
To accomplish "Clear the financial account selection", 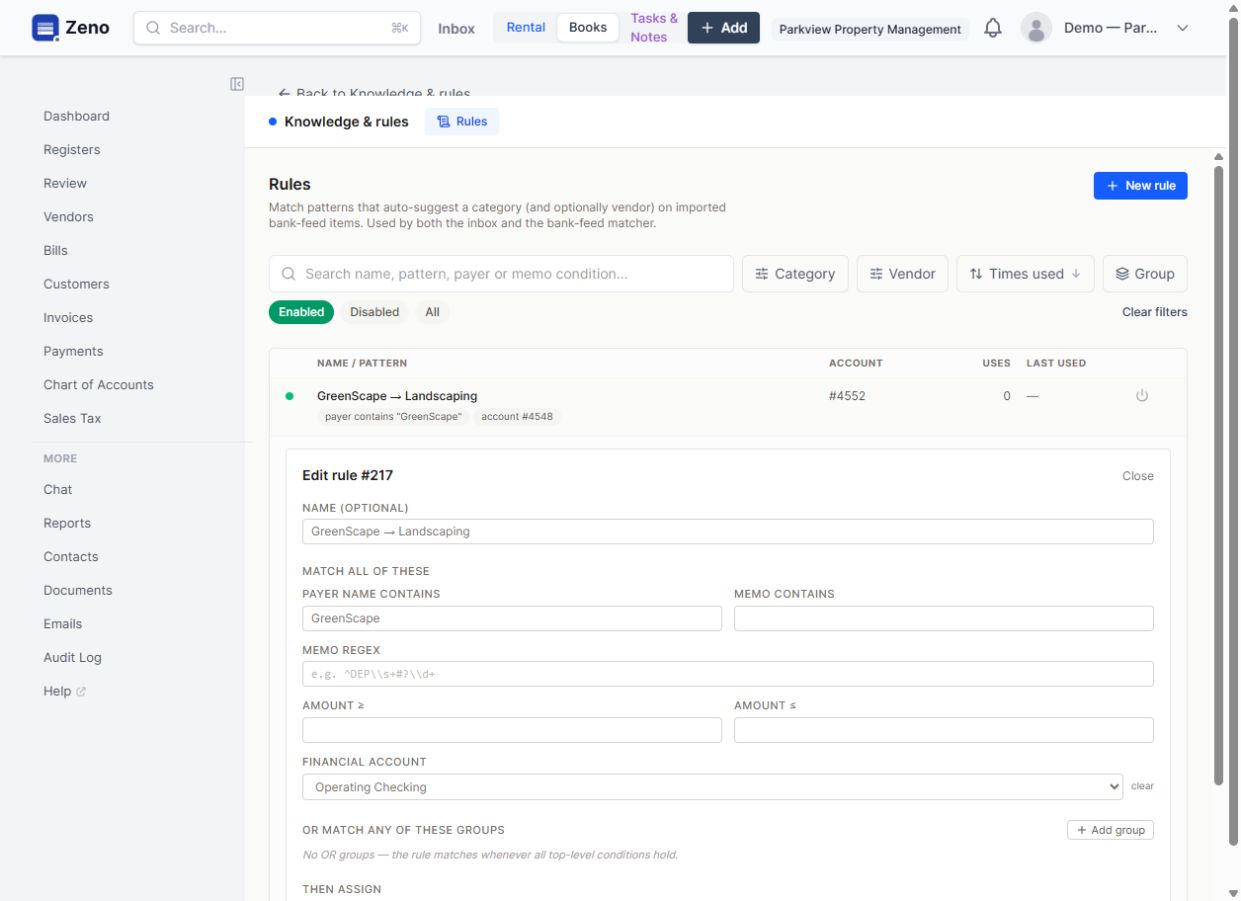I will pyautogui.click(x=1142, y=786).
